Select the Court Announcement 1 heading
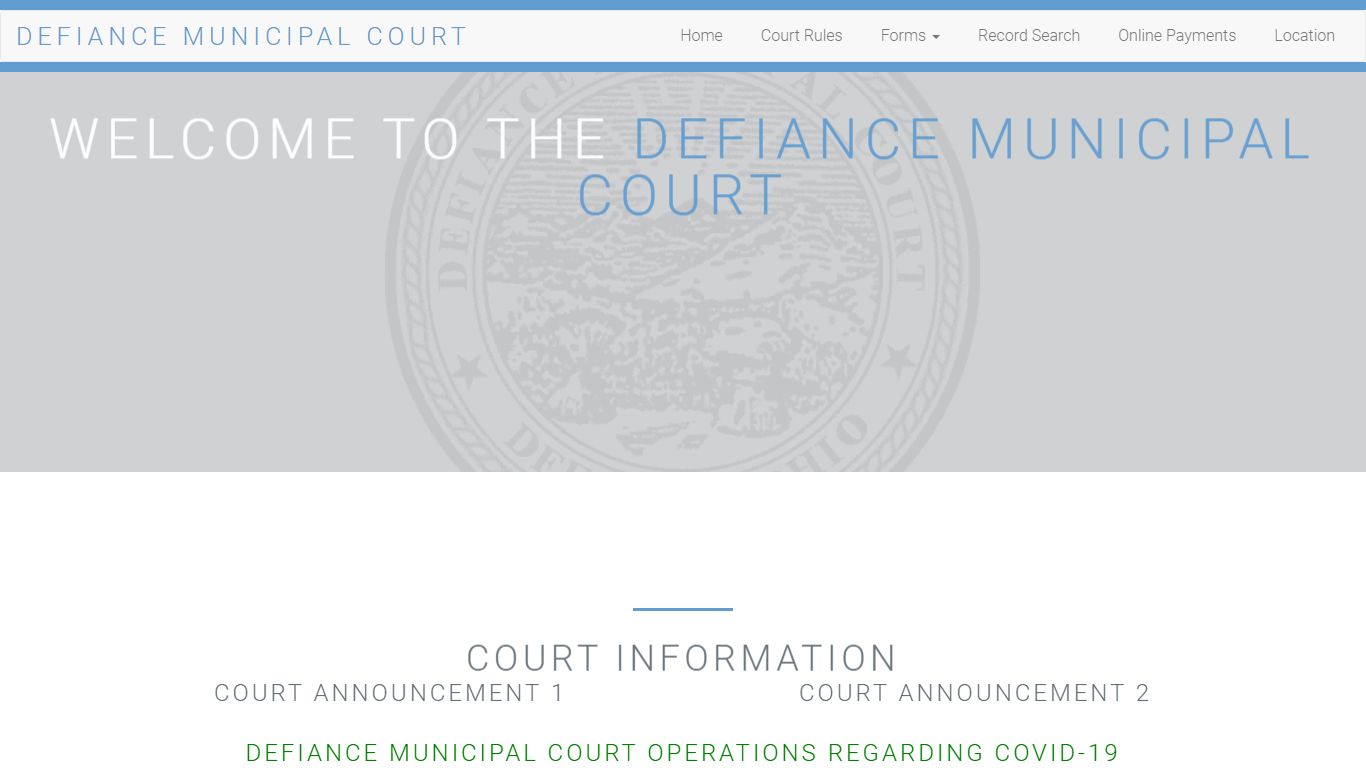Screen dimensions: 1366x768 (390, 693)
